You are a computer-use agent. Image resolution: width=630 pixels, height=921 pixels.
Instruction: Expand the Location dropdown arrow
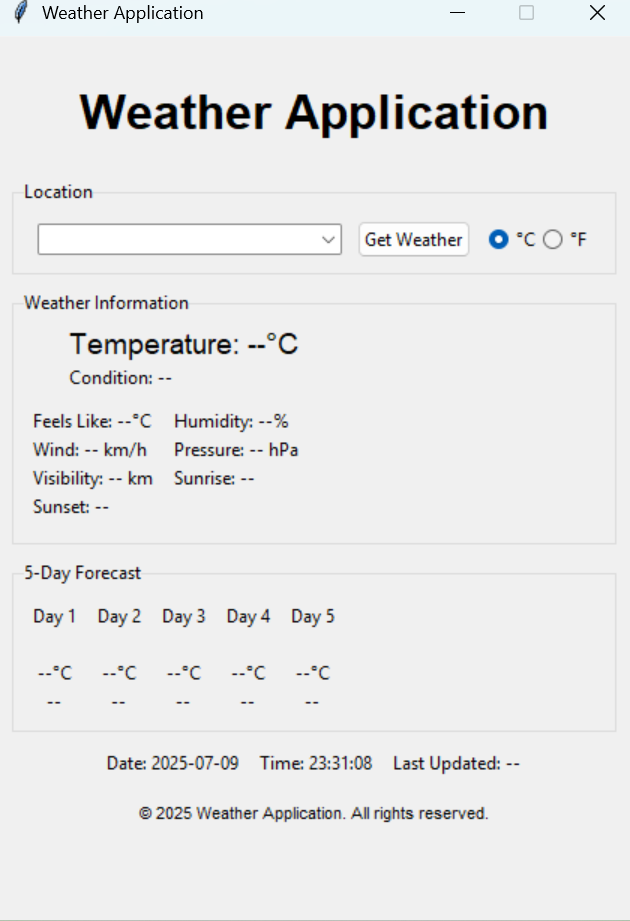[329, 240]
